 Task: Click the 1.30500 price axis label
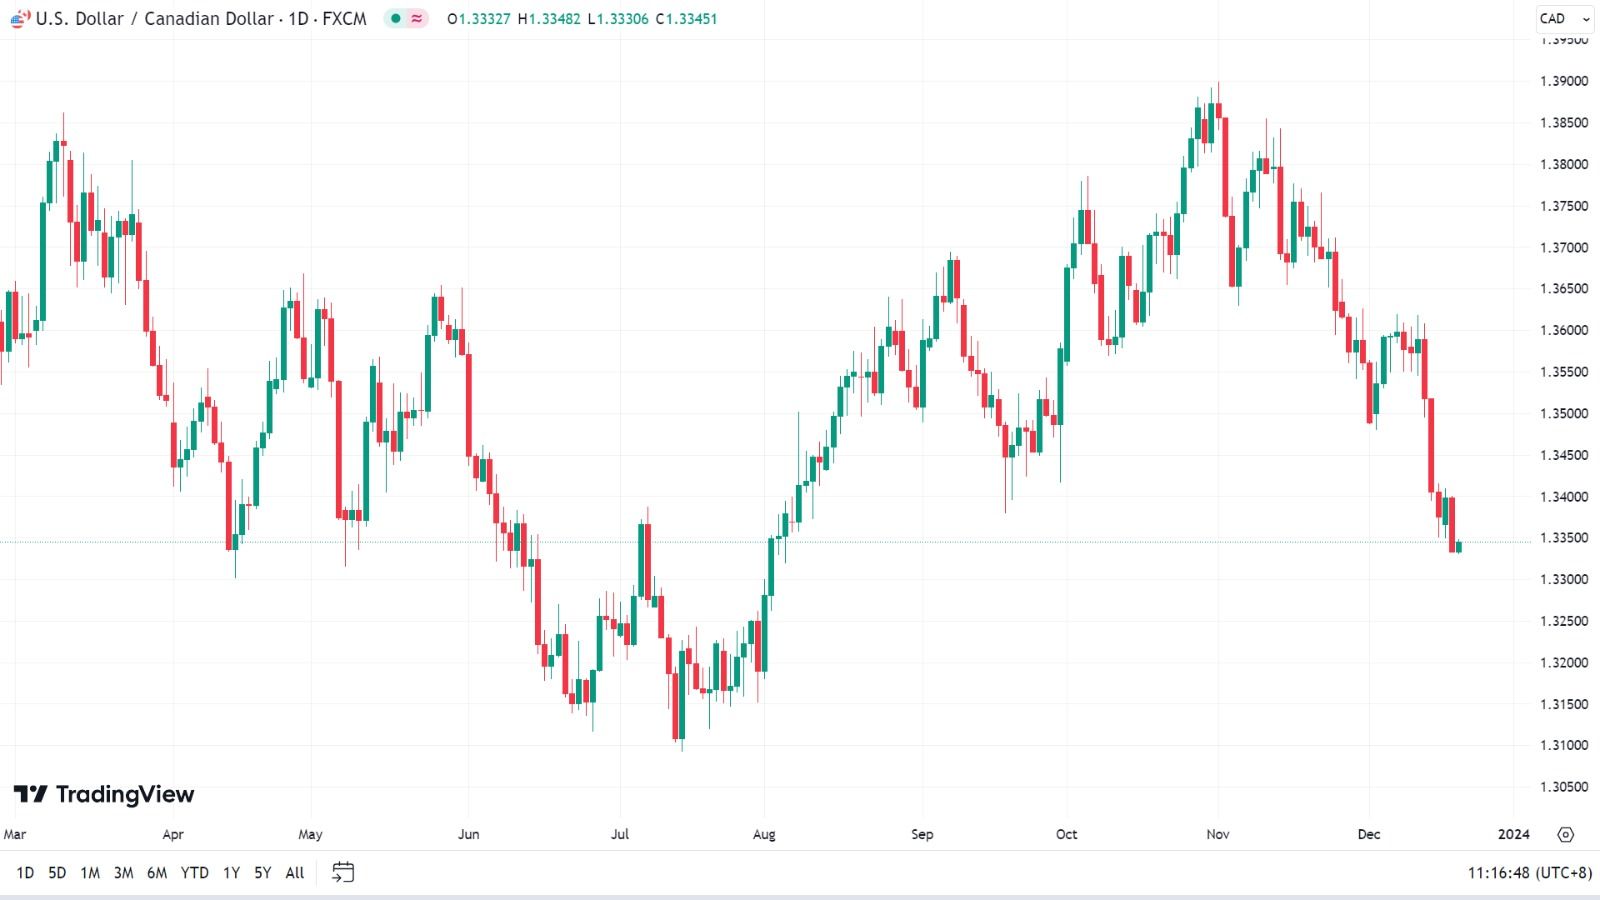1564,787
